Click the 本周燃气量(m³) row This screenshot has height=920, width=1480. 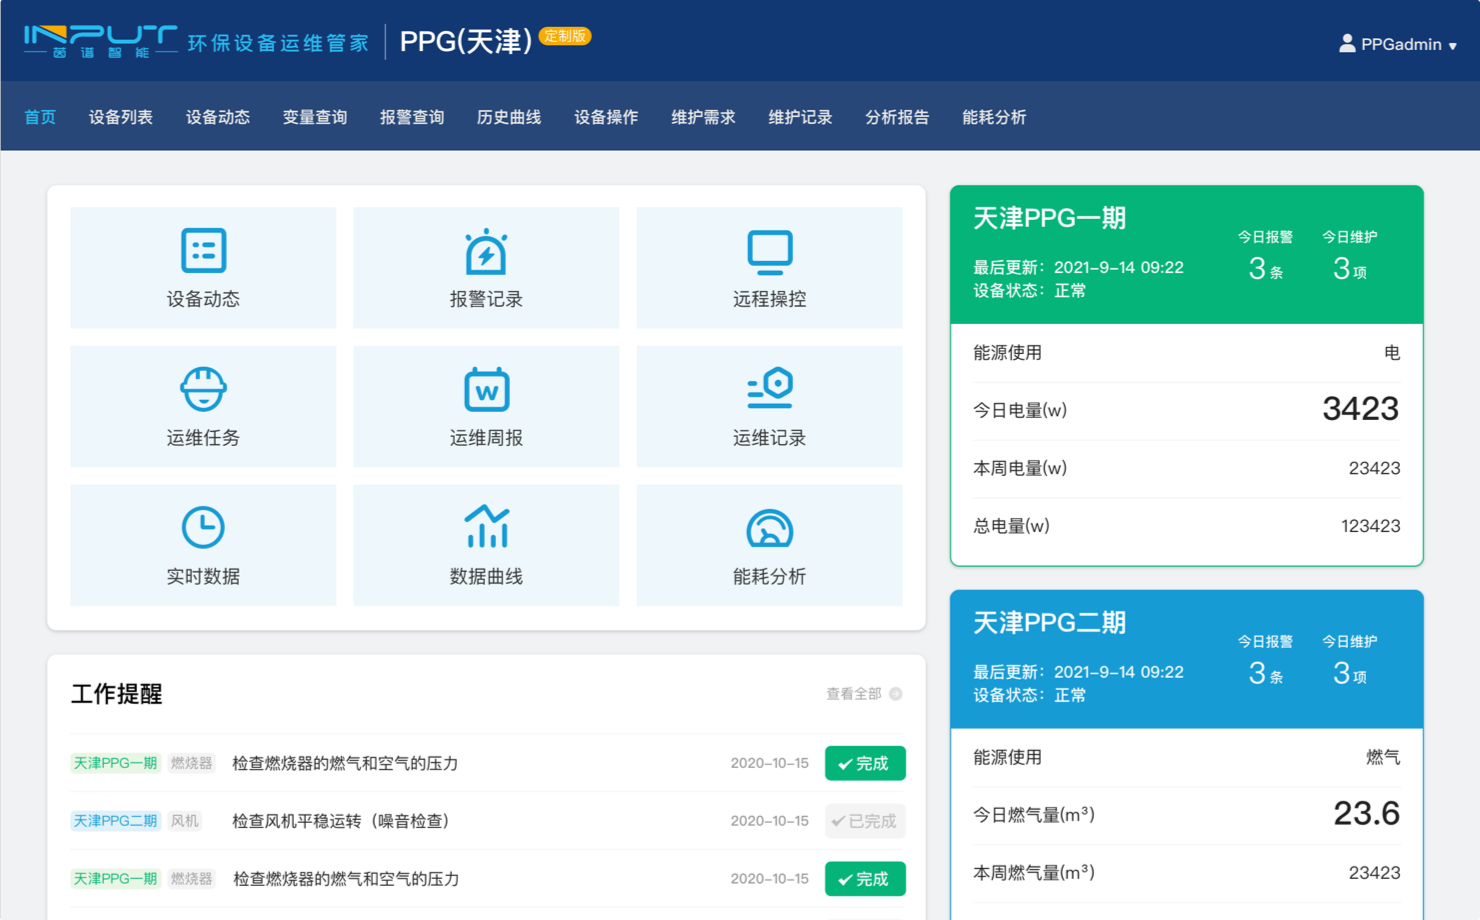1186,873
